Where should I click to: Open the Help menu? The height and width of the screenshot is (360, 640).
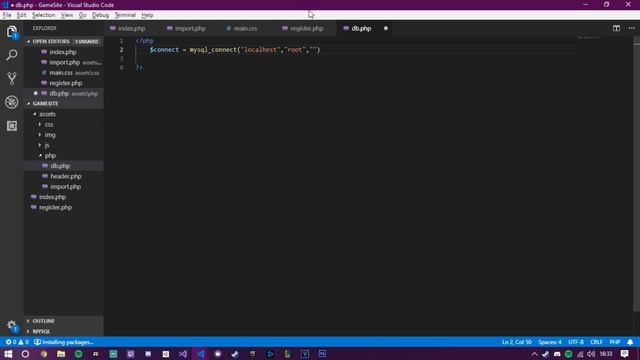147,15
